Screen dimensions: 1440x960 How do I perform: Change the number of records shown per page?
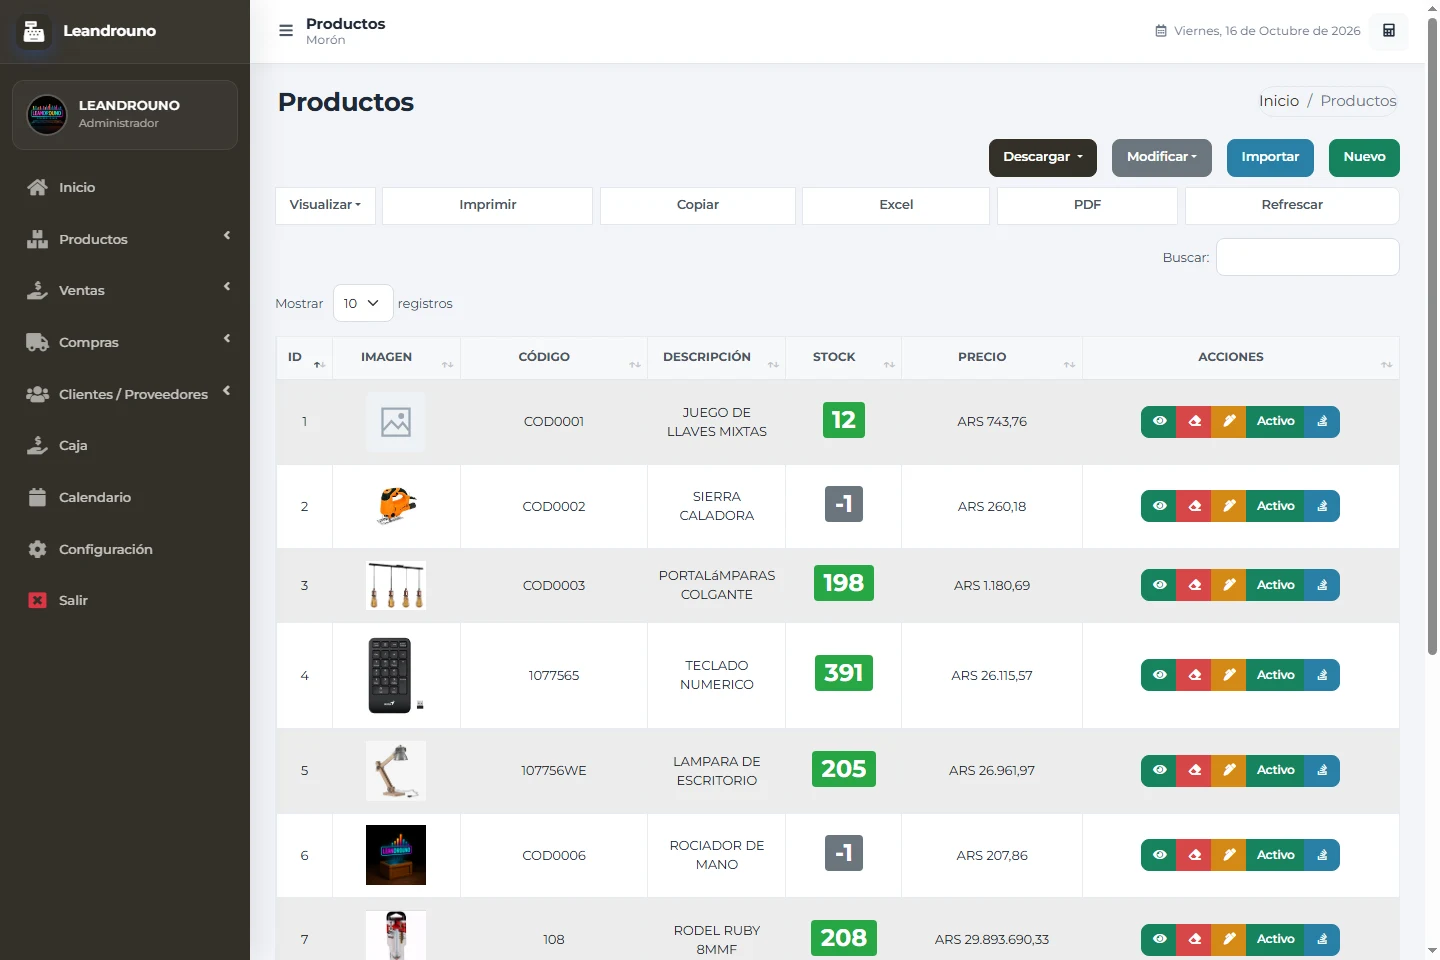click(363, 303)
